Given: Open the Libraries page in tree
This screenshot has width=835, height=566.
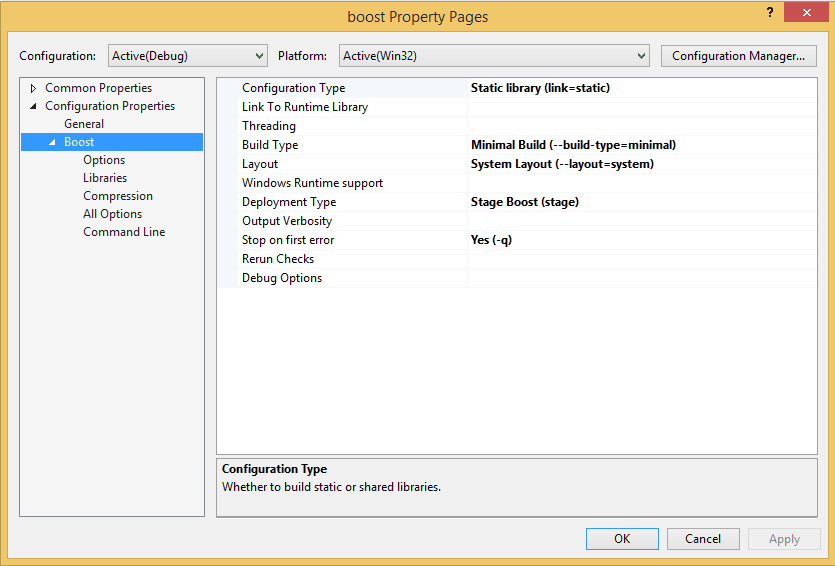Looking at the screenshot, I should pyautogui.click(x=105, y=178).
